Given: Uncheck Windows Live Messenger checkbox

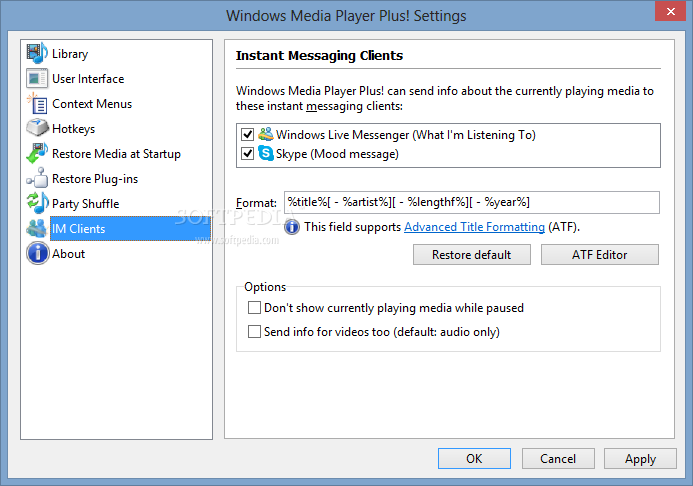Looking at the screenshot, I should coord(248,134).
